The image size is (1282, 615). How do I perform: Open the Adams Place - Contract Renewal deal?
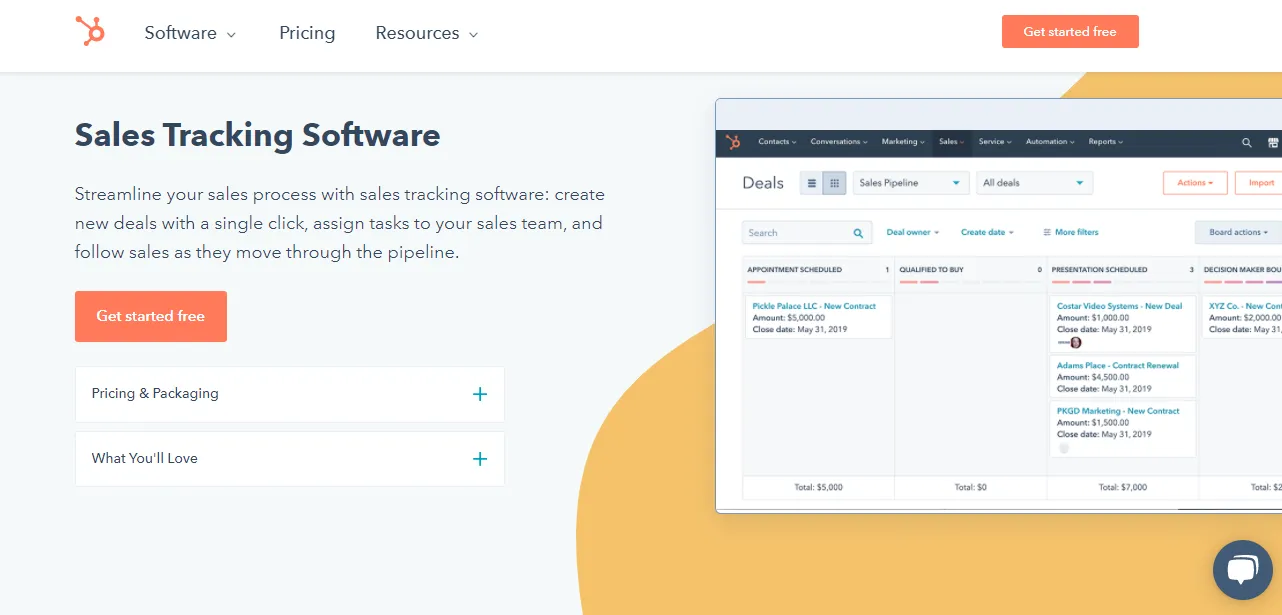coord(1117,366)
